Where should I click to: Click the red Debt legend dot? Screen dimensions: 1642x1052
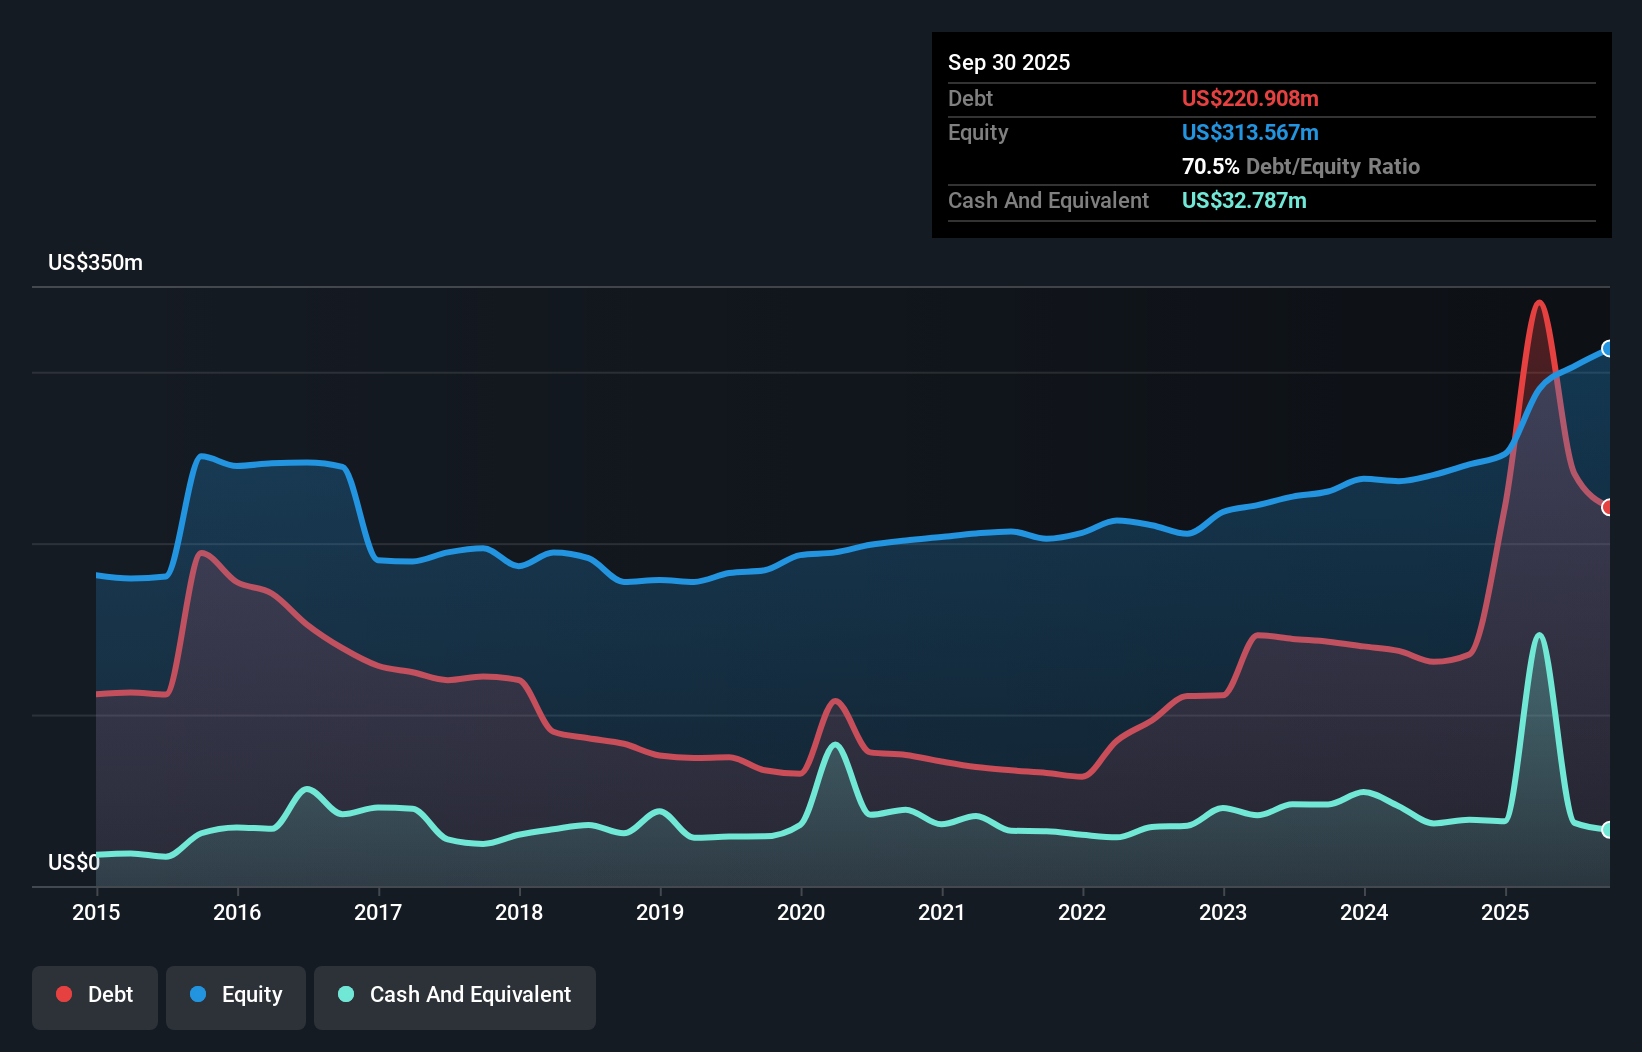pos(63,993)
